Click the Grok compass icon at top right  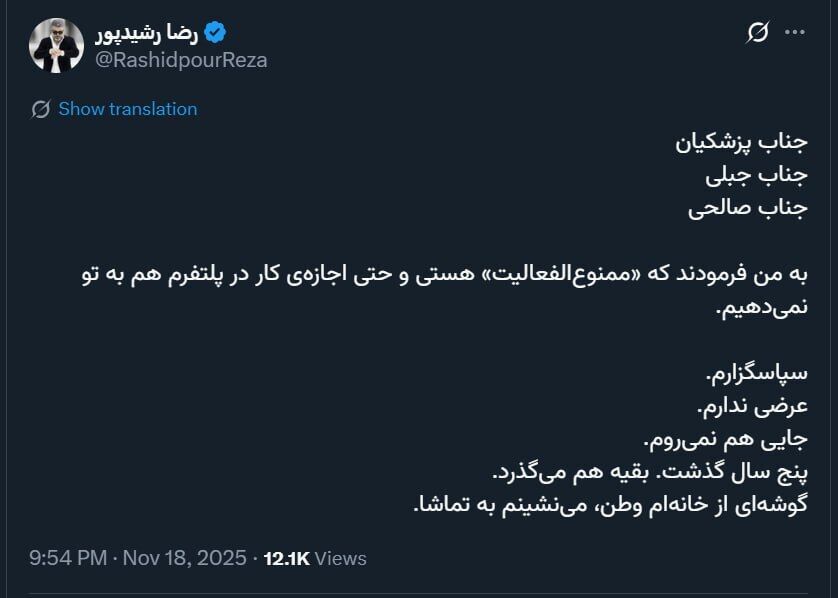757,33
